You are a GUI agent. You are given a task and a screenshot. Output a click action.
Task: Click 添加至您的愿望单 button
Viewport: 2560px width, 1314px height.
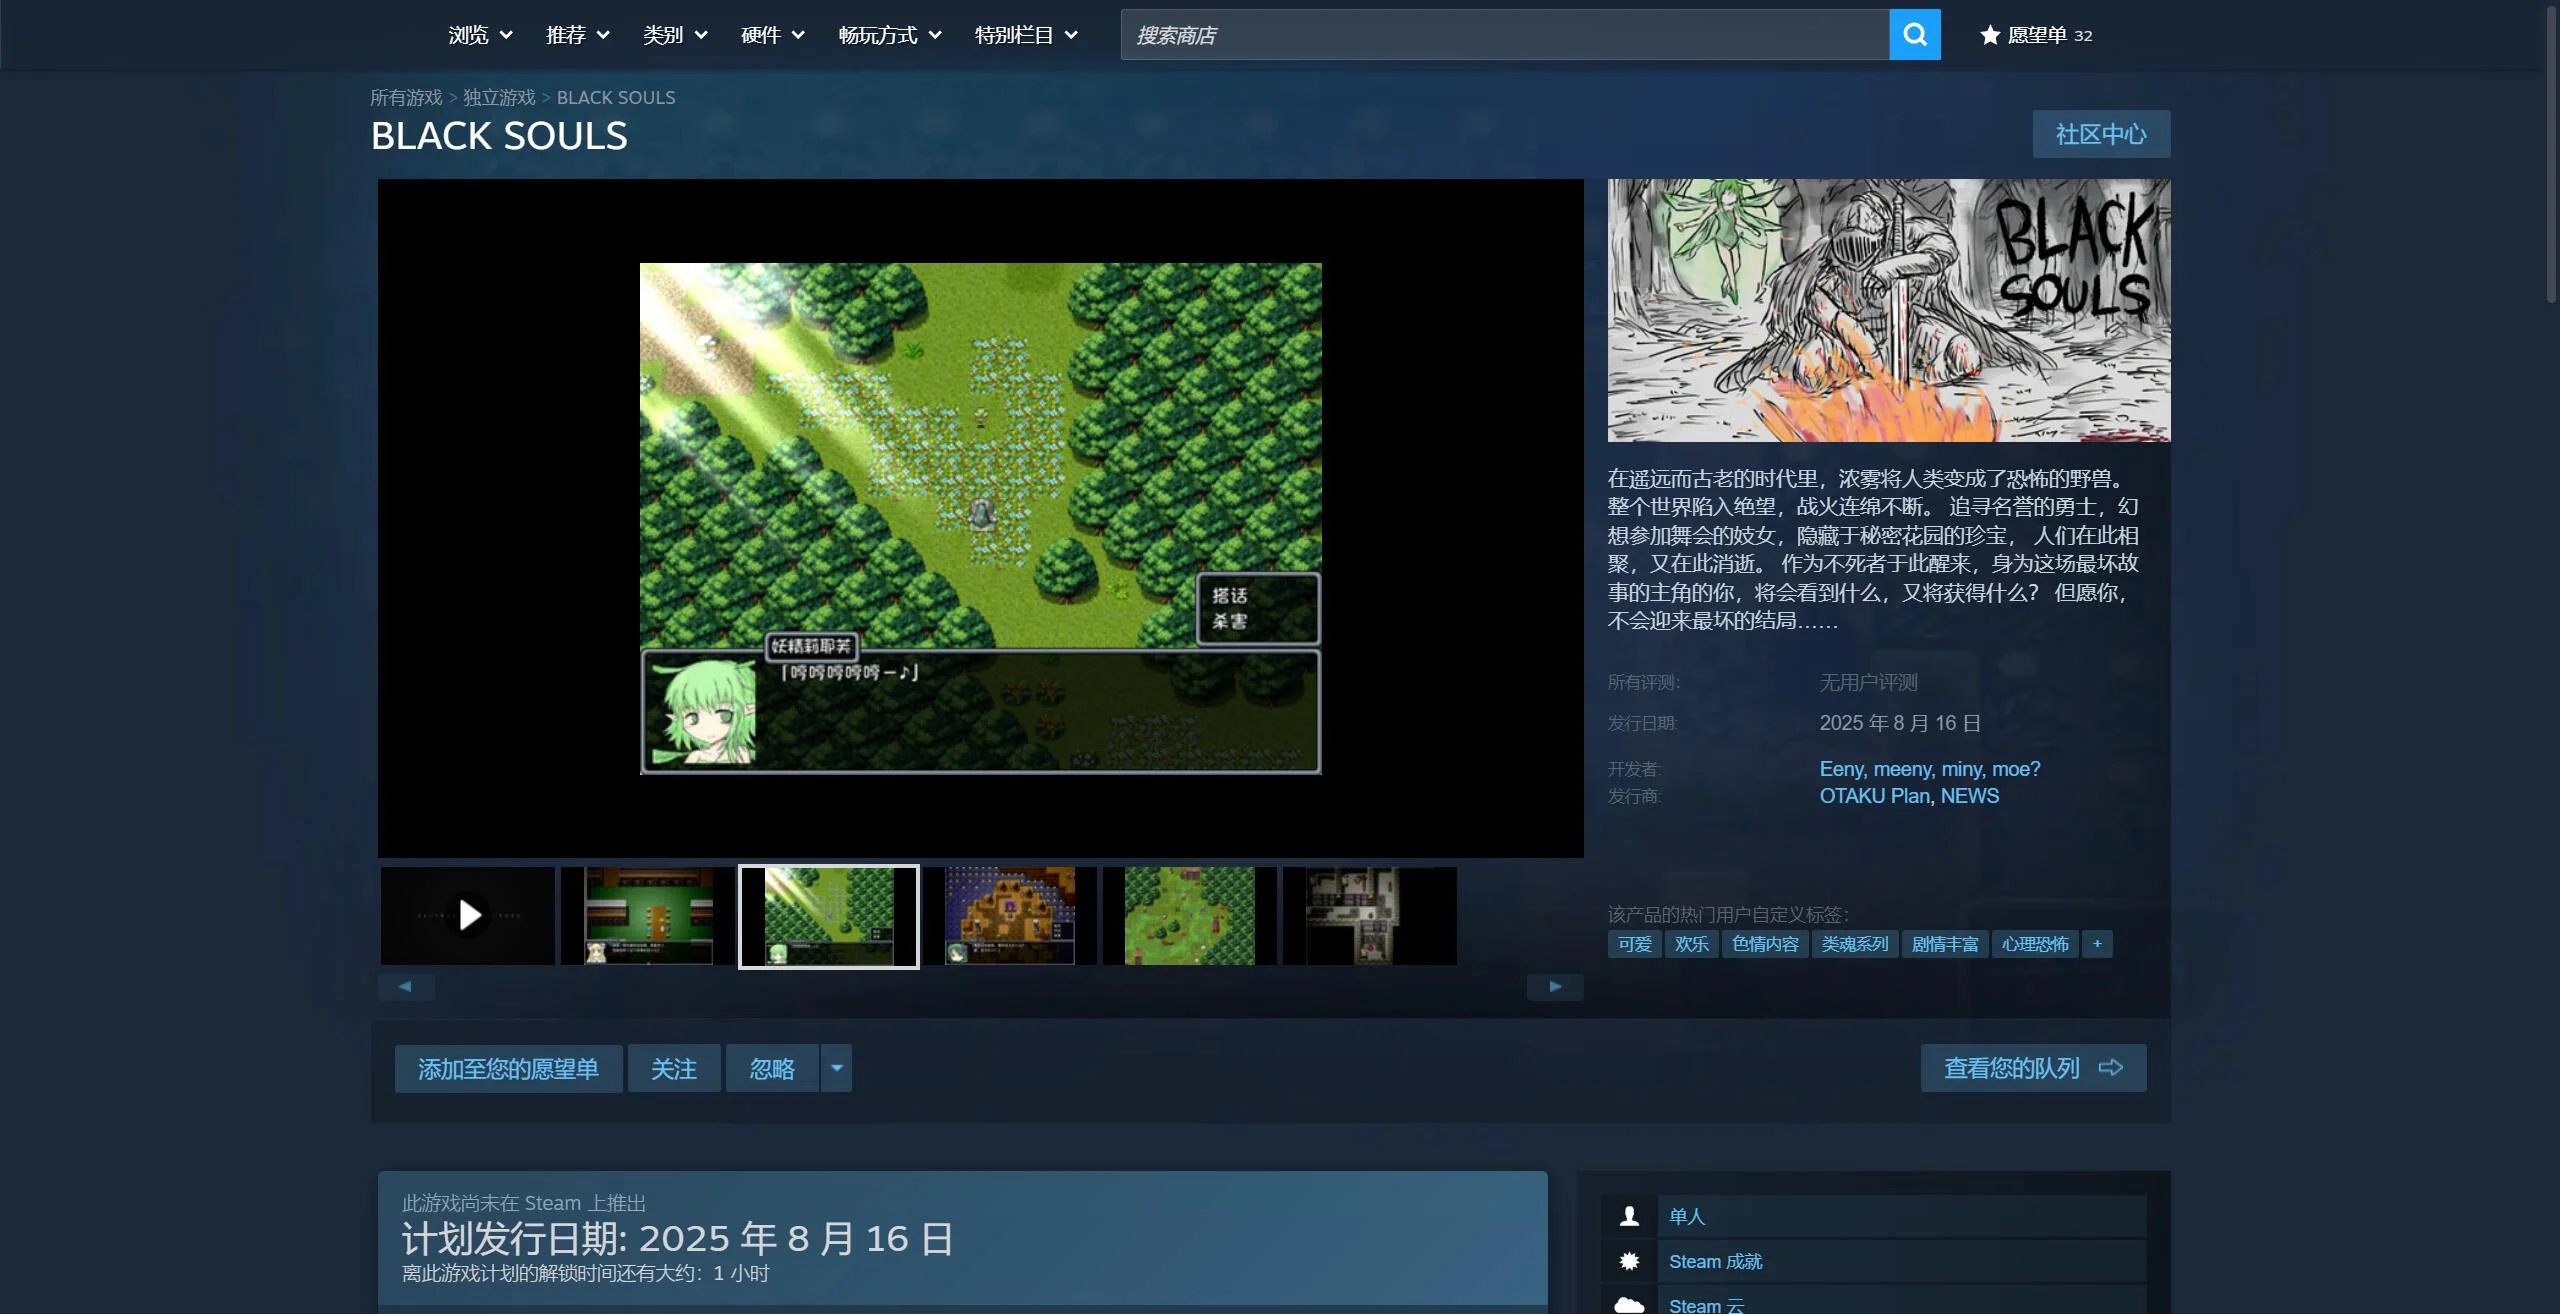pos(508,1068)
